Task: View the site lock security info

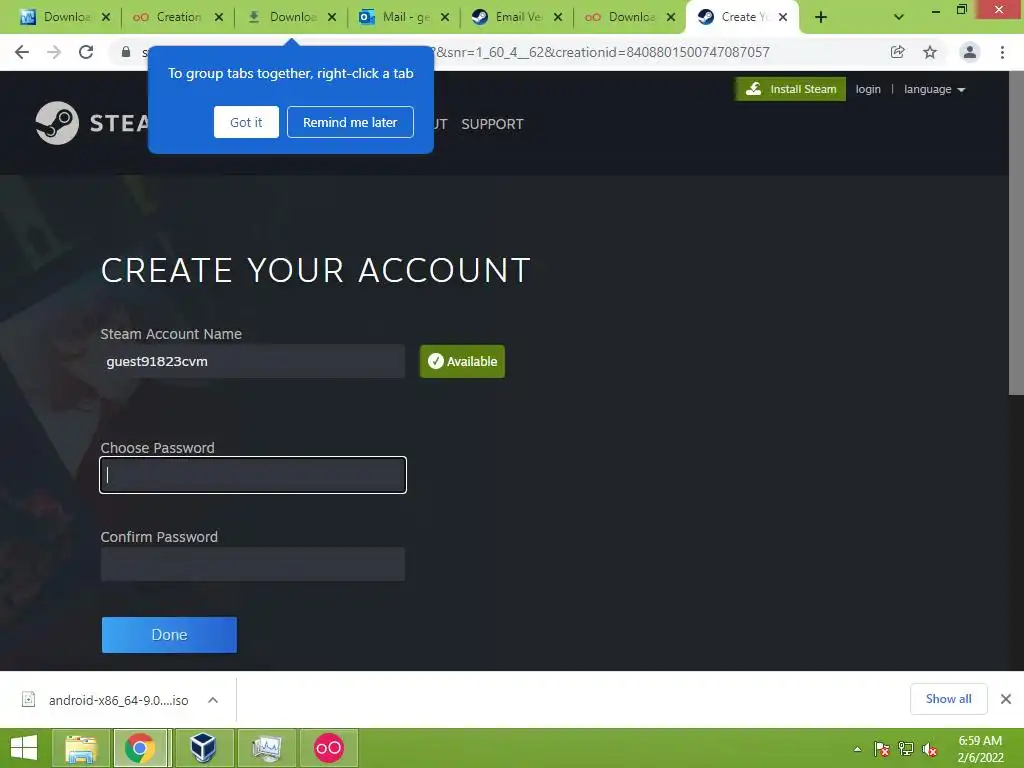Action: point(125,52)
